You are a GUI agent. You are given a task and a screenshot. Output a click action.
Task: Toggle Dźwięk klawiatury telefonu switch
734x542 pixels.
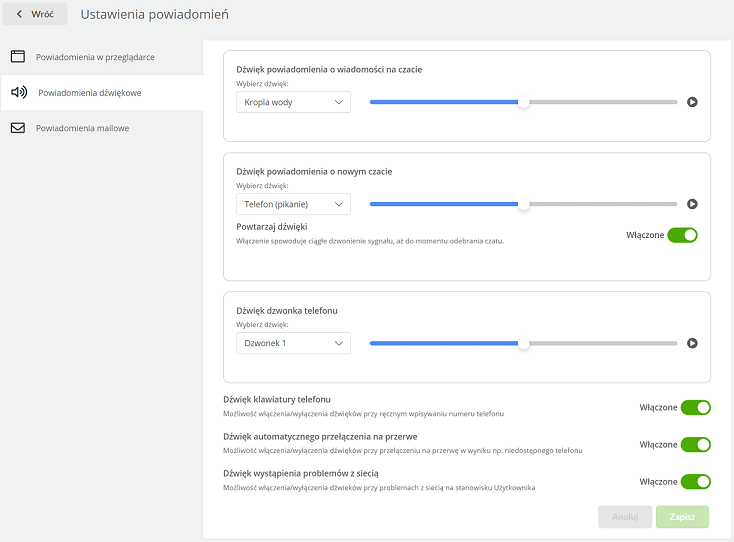[696, 407]
